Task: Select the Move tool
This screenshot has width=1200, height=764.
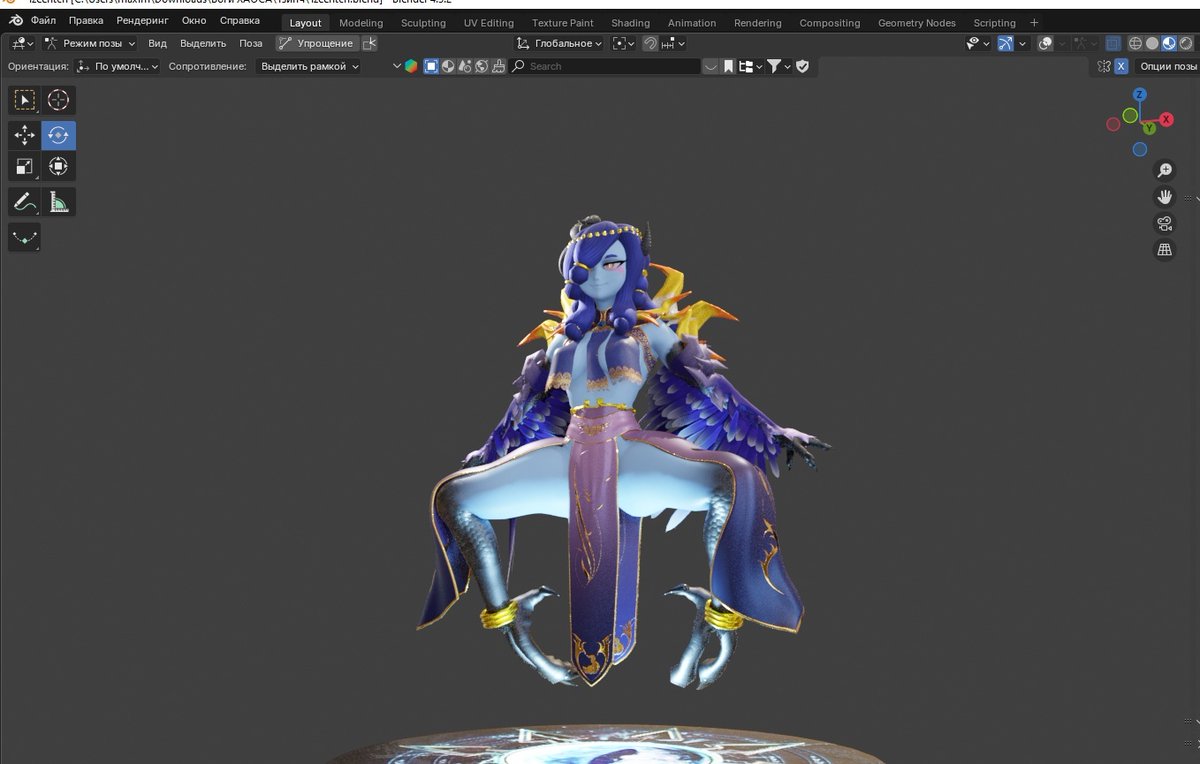Action: tap(25, 135)
